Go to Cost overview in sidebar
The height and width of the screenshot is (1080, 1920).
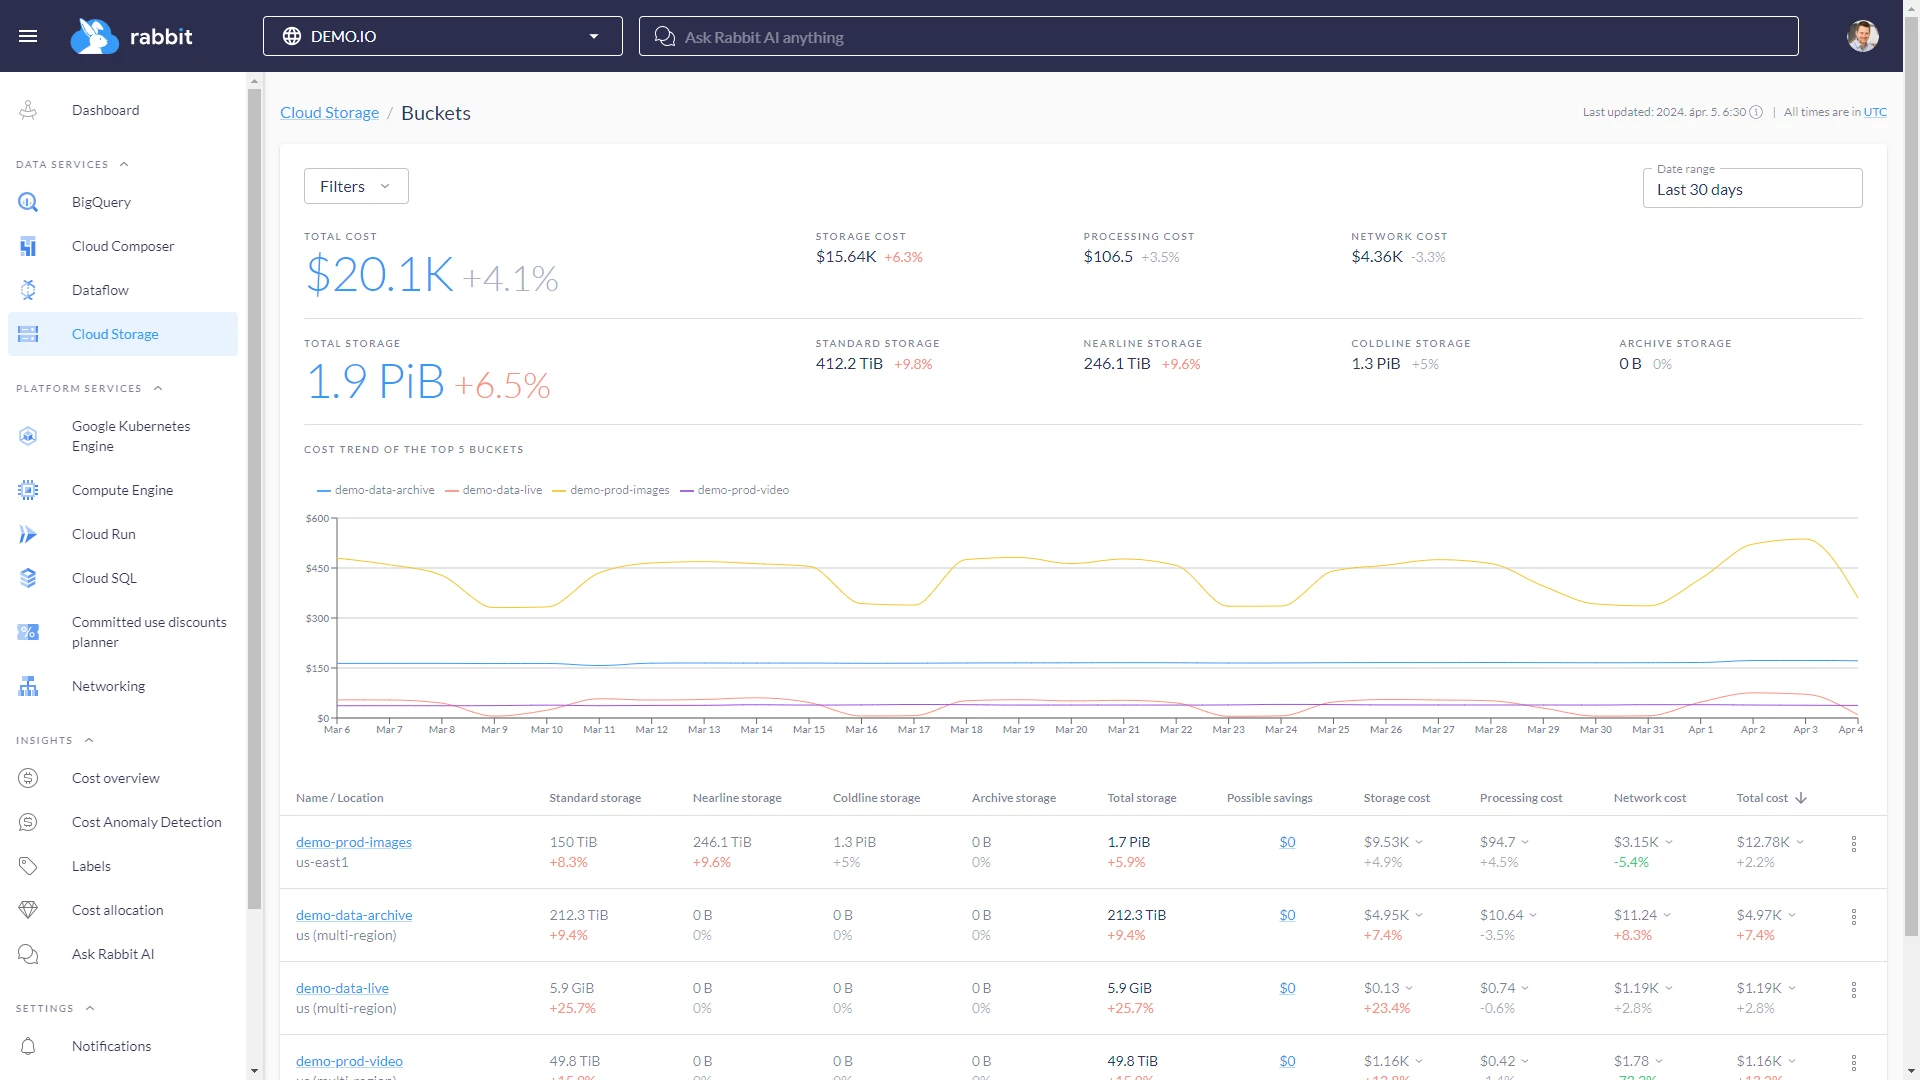click(x=115, y=778)
